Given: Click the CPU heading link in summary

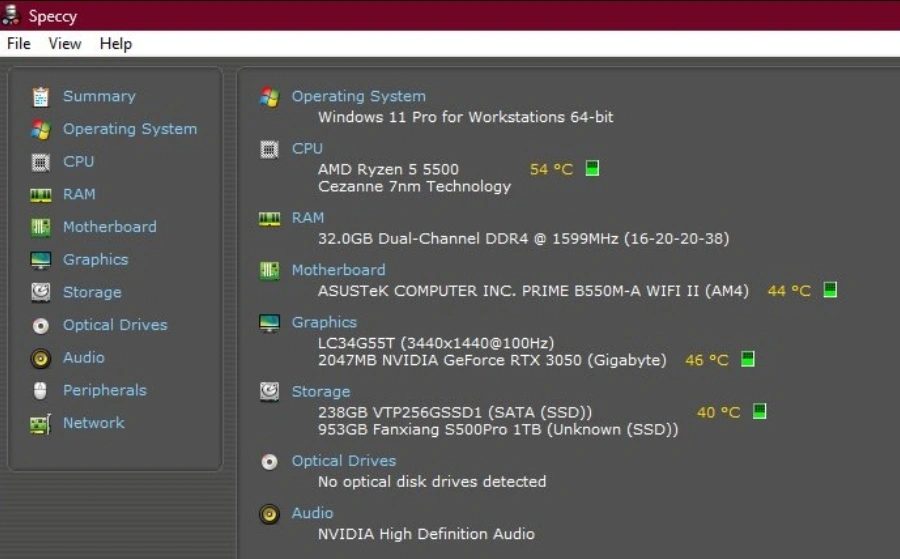Looking at the screenshot, I should 307,148.
